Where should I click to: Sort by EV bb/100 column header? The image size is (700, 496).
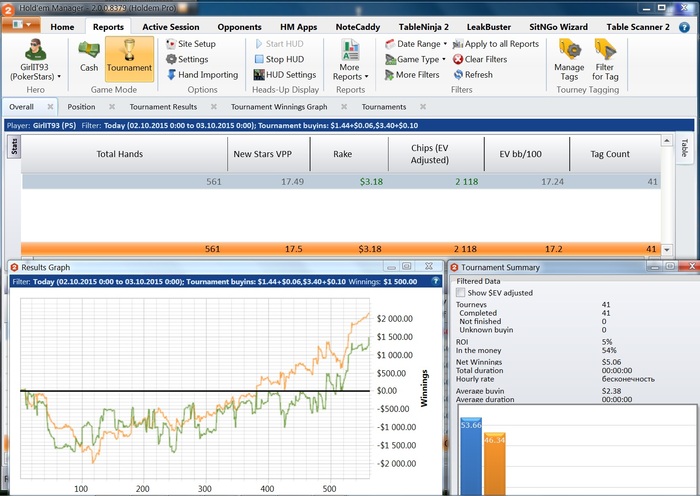click(527, 154)
